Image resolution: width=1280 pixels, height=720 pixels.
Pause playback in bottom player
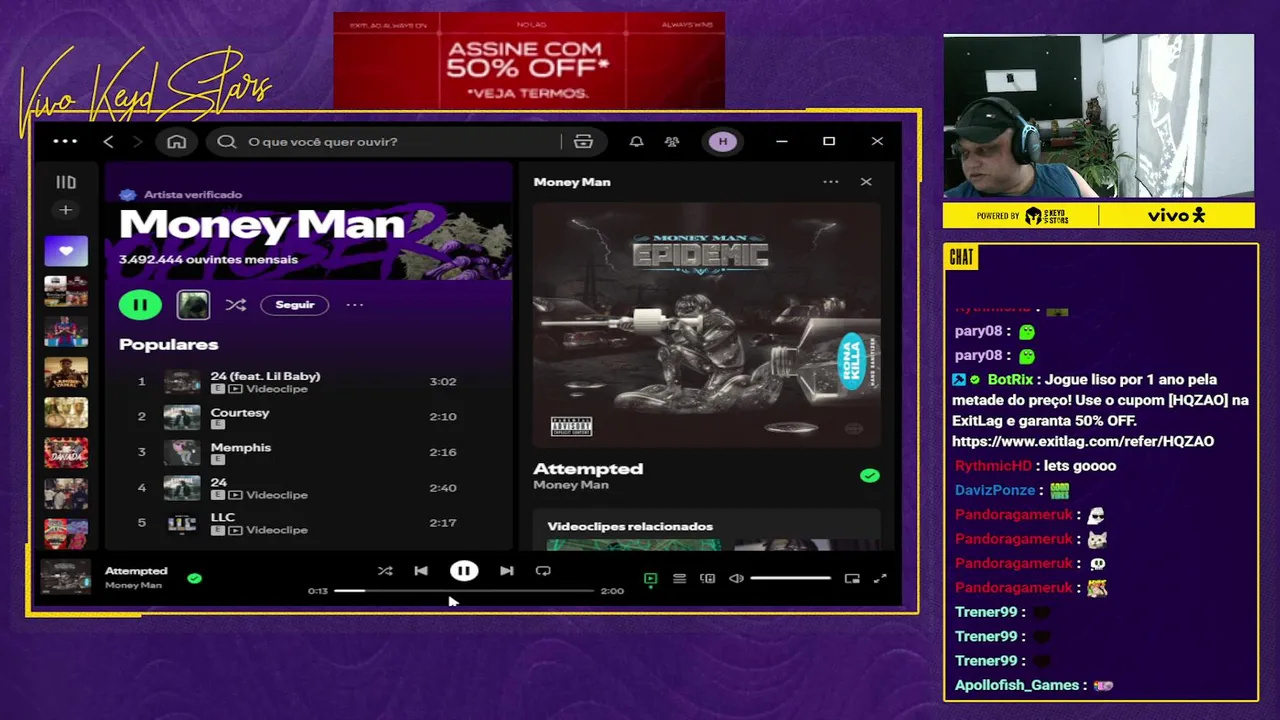coord(464,571)
